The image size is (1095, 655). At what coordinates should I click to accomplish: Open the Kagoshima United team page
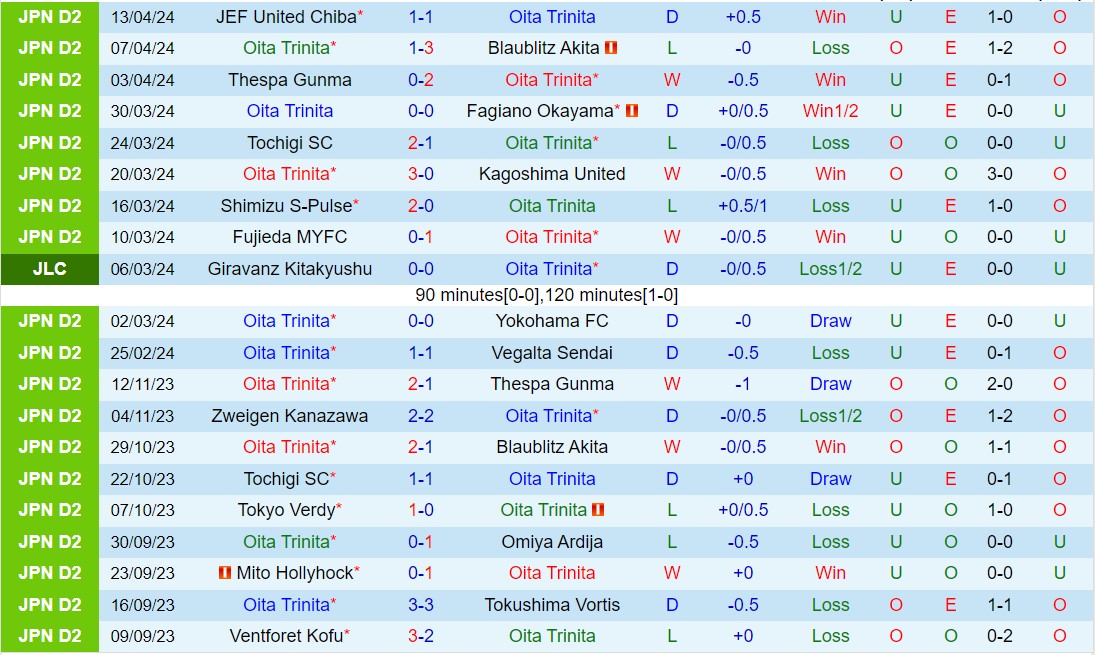coord(552,174)
